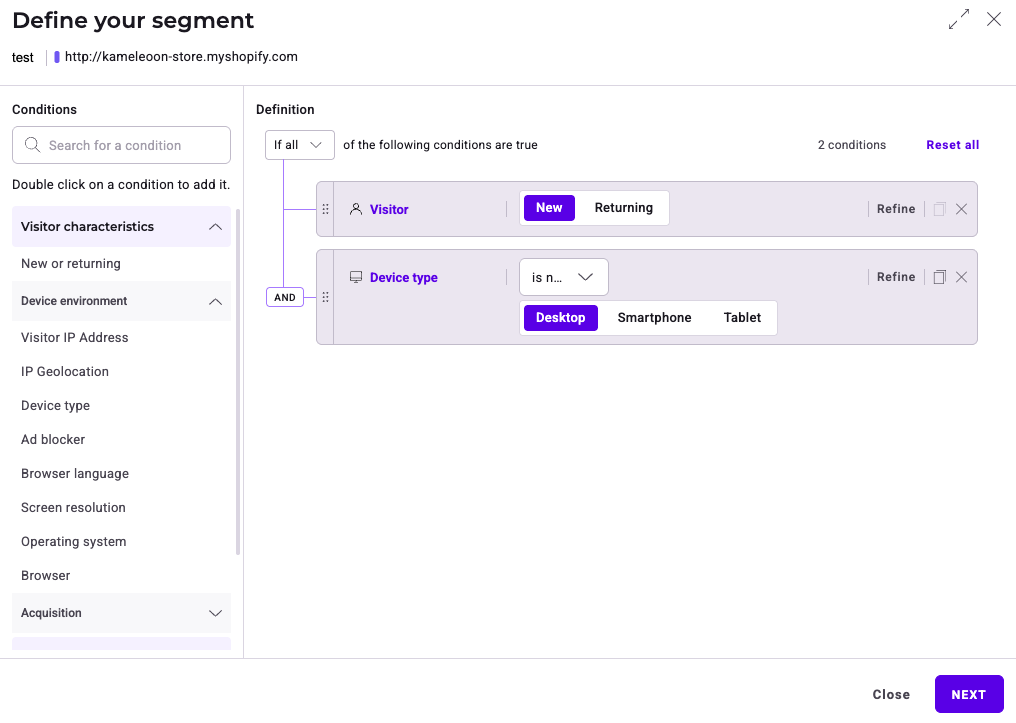The height and width of the screenshot is (723, 1016).
Task: Remove the Visitor condition with X icon
Action: [961, 209]
